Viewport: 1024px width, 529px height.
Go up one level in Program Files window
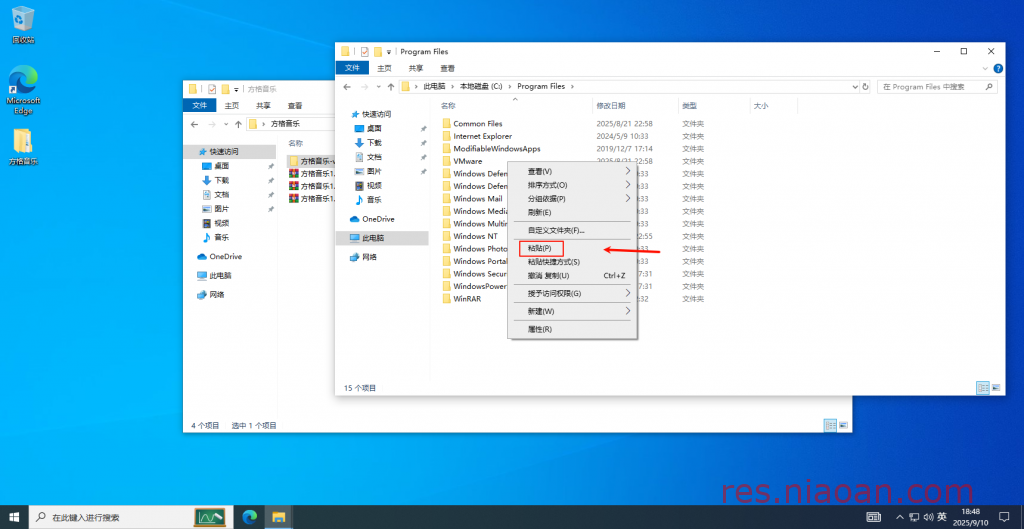pyautogui.click(x=391, y=86)
